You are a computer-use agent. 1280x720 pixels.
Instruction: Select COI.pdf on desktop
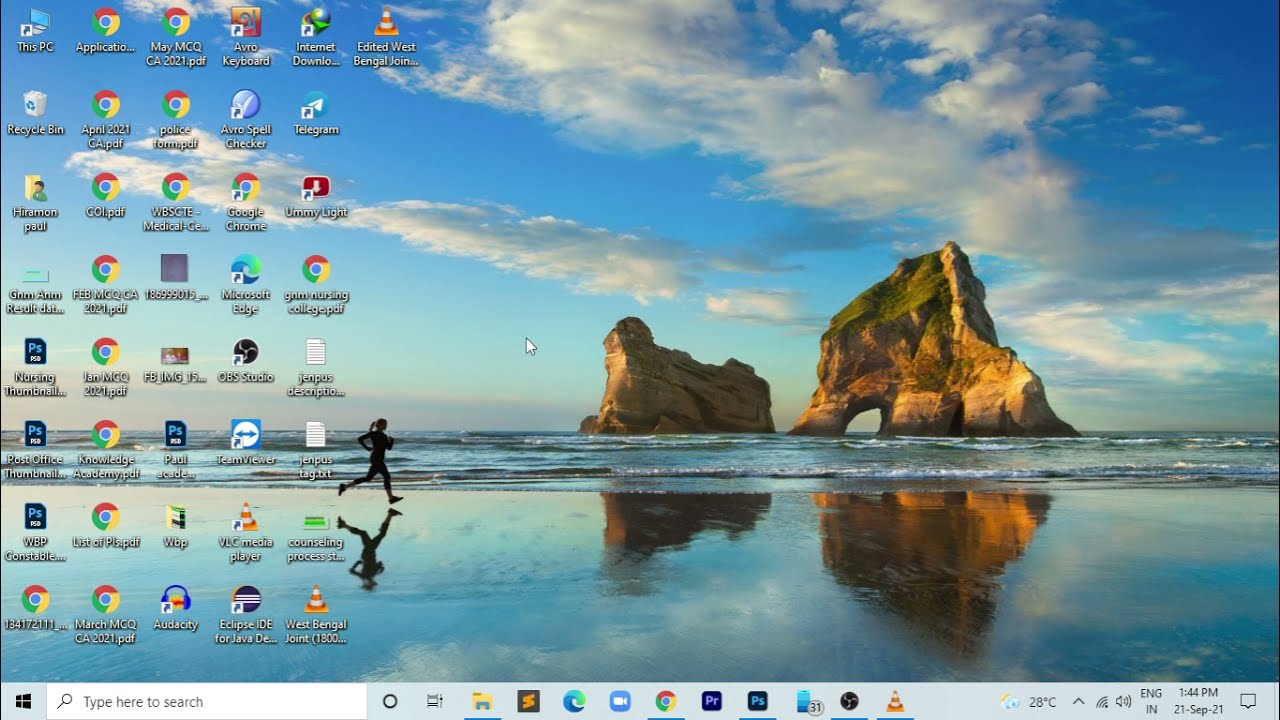106,195
